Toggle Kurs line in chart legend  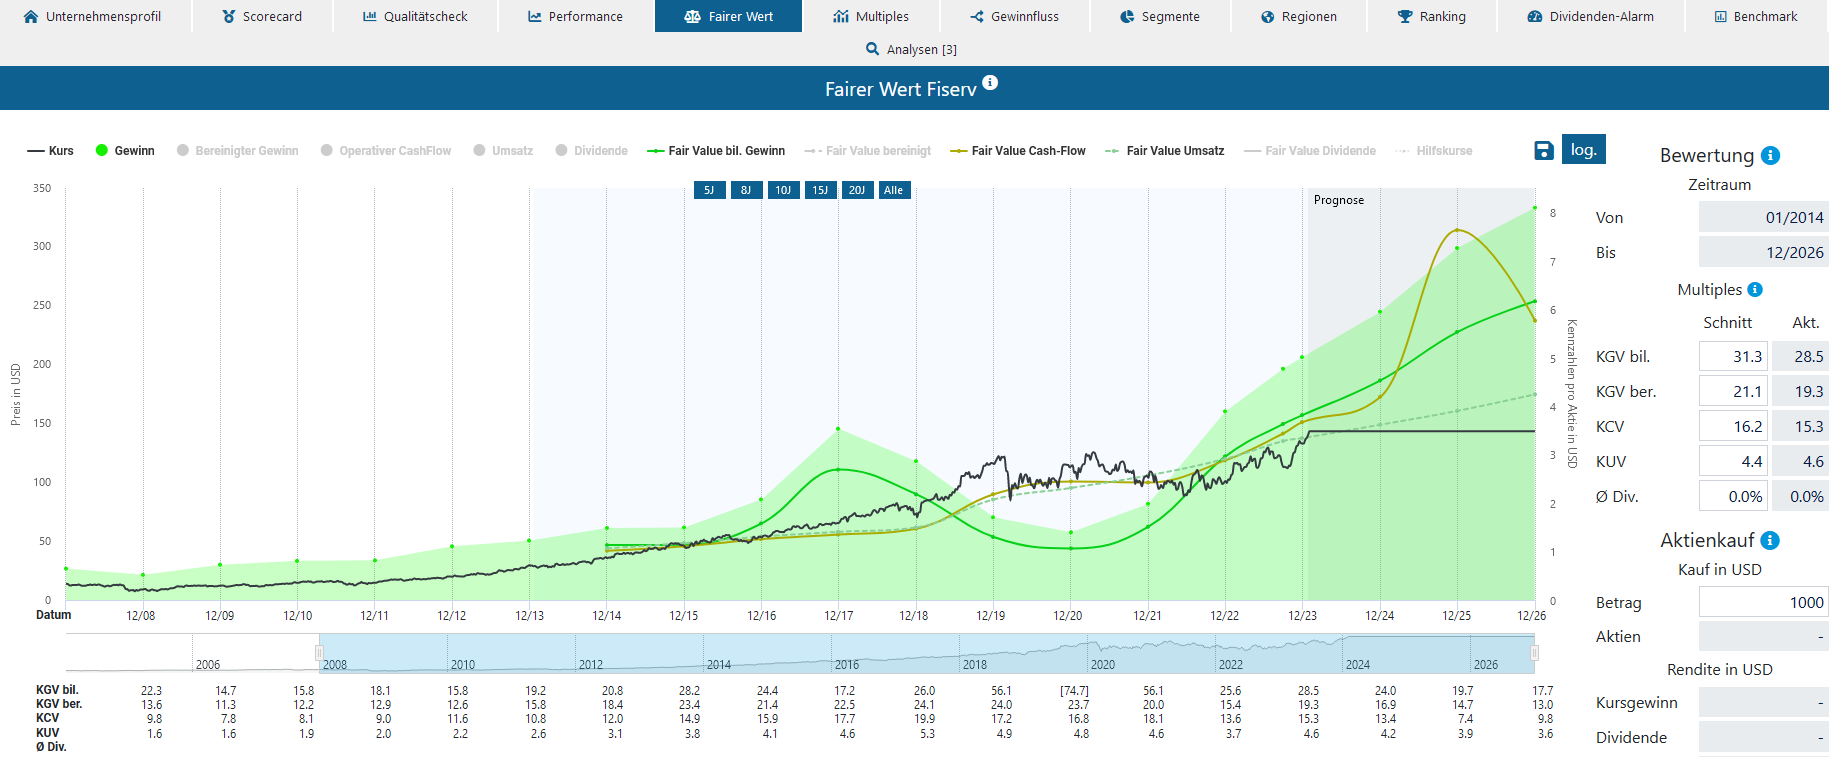coord(50,151)
